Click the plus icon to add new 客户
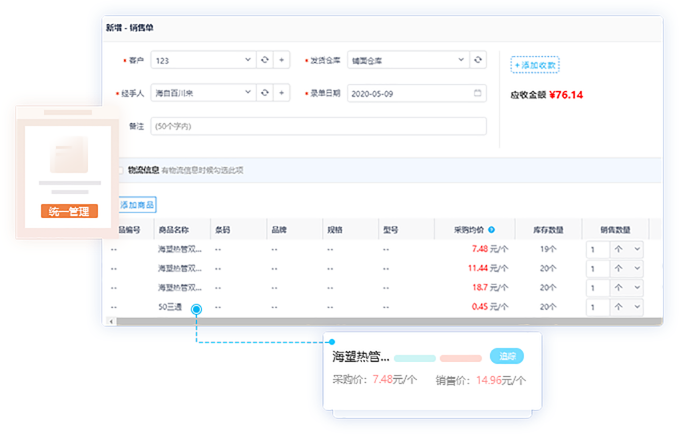The height and width of the screenshot is (434, 679). click(x=282, y=60)
